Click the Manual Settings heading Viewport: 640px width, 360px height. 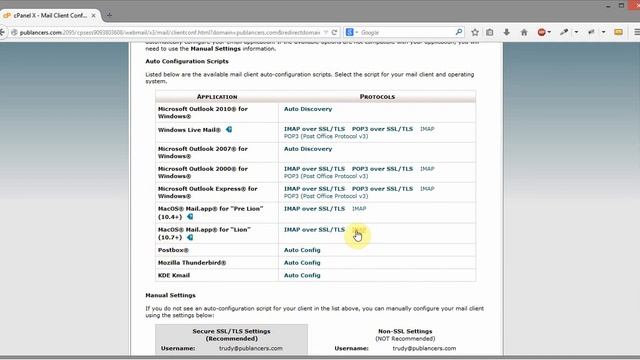170,295
